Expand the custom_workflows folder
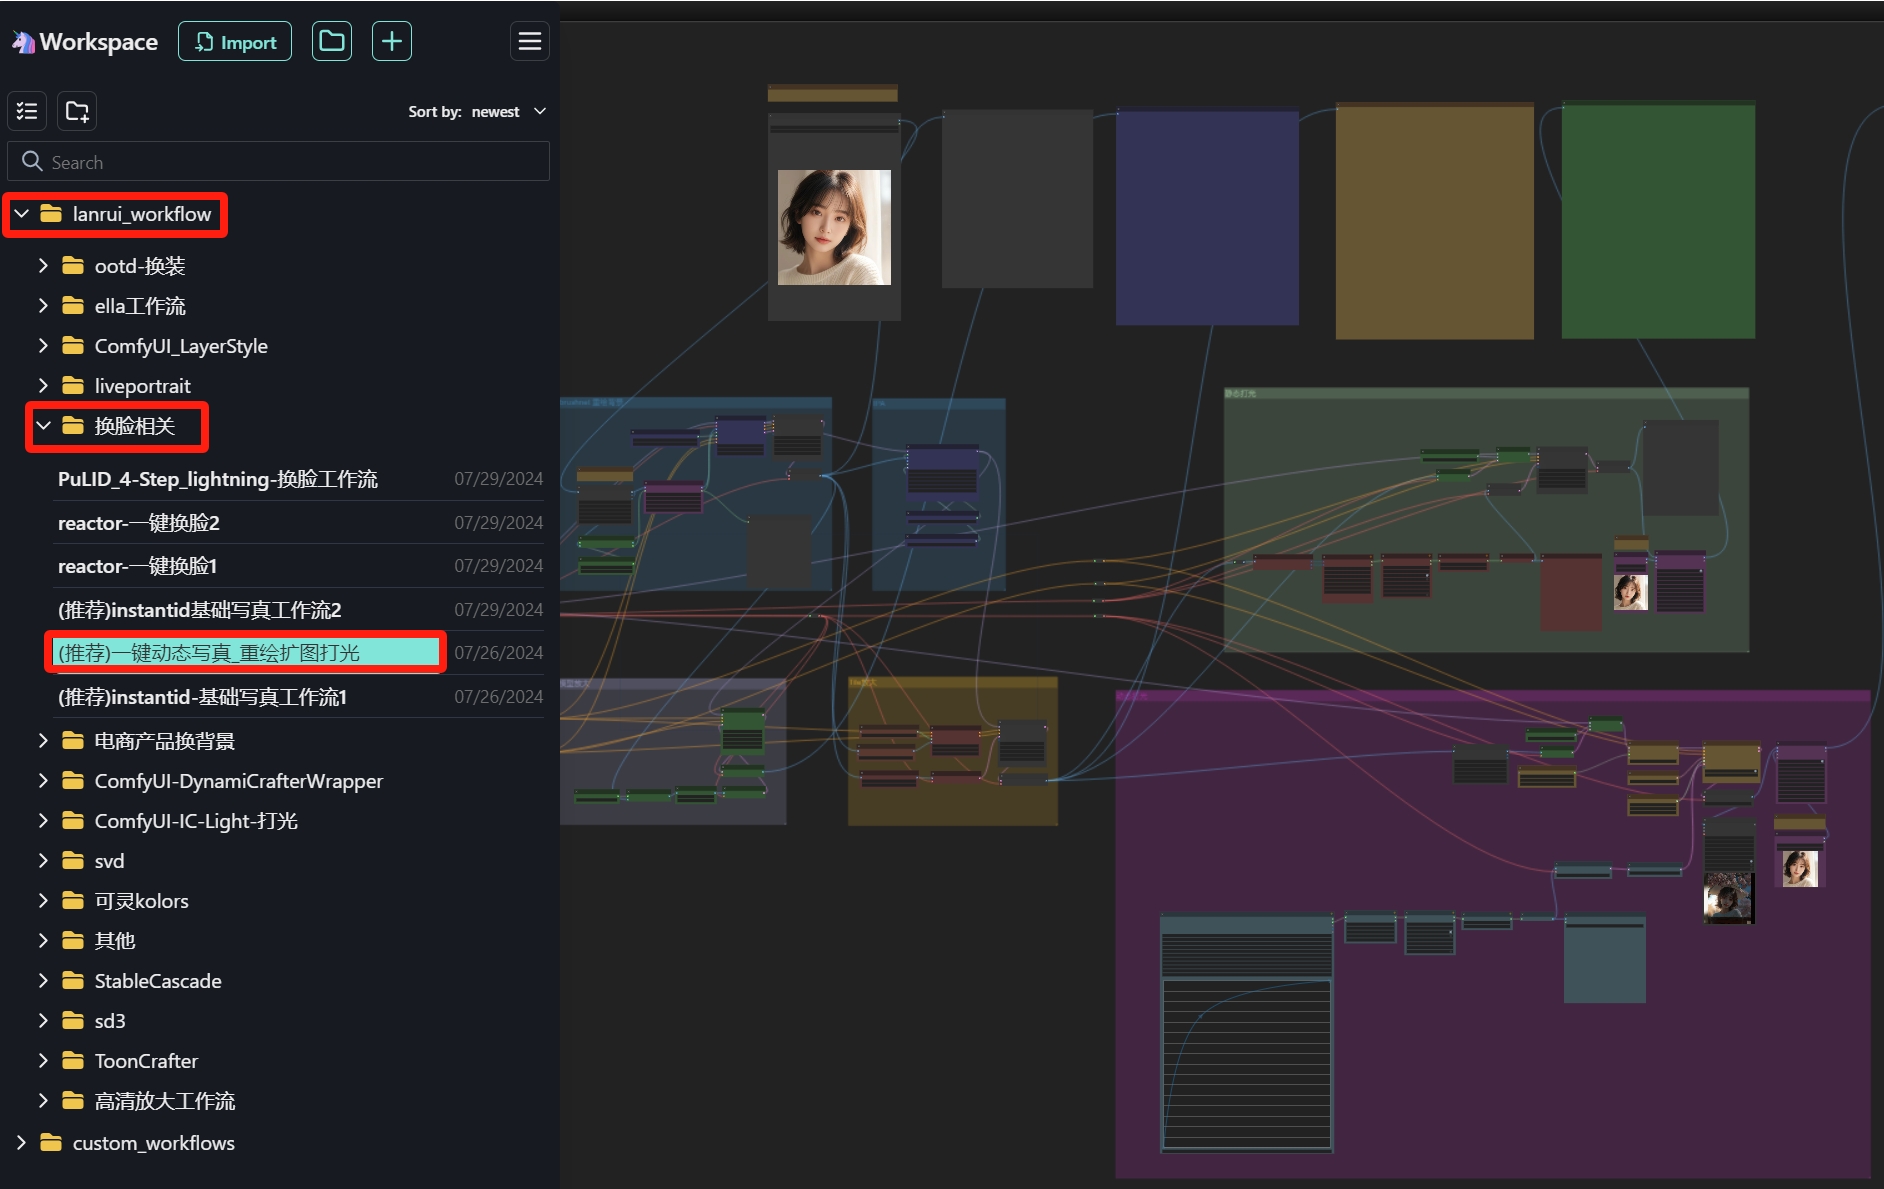The height and width of the screenshot is (1189, 1884). tap(21, 1143)
